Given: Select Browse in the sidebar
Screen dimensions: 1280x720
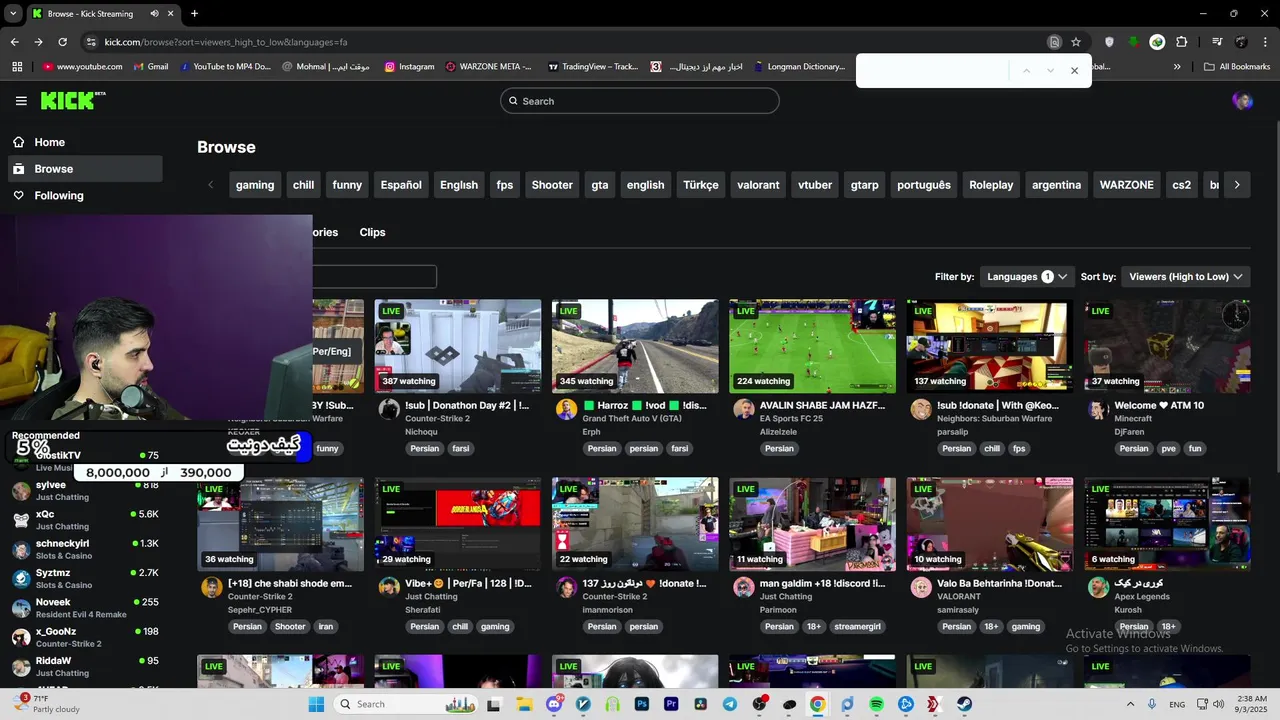Looking at the screenshot, I should (85, 169).
